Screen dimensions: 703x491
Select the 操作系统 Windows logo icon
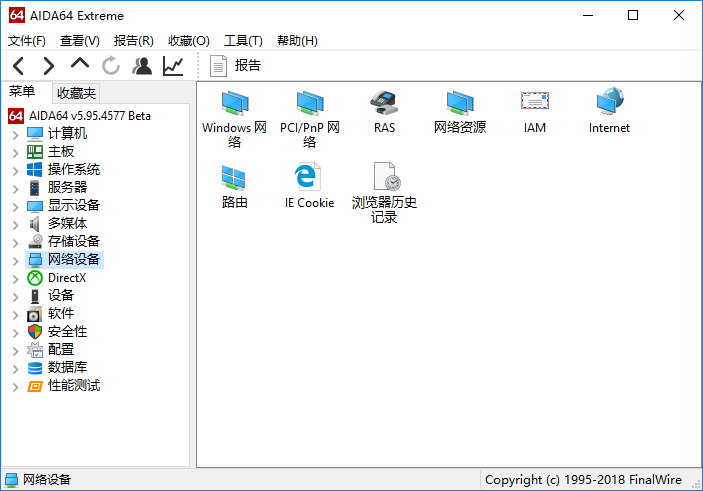coord(35,169)
